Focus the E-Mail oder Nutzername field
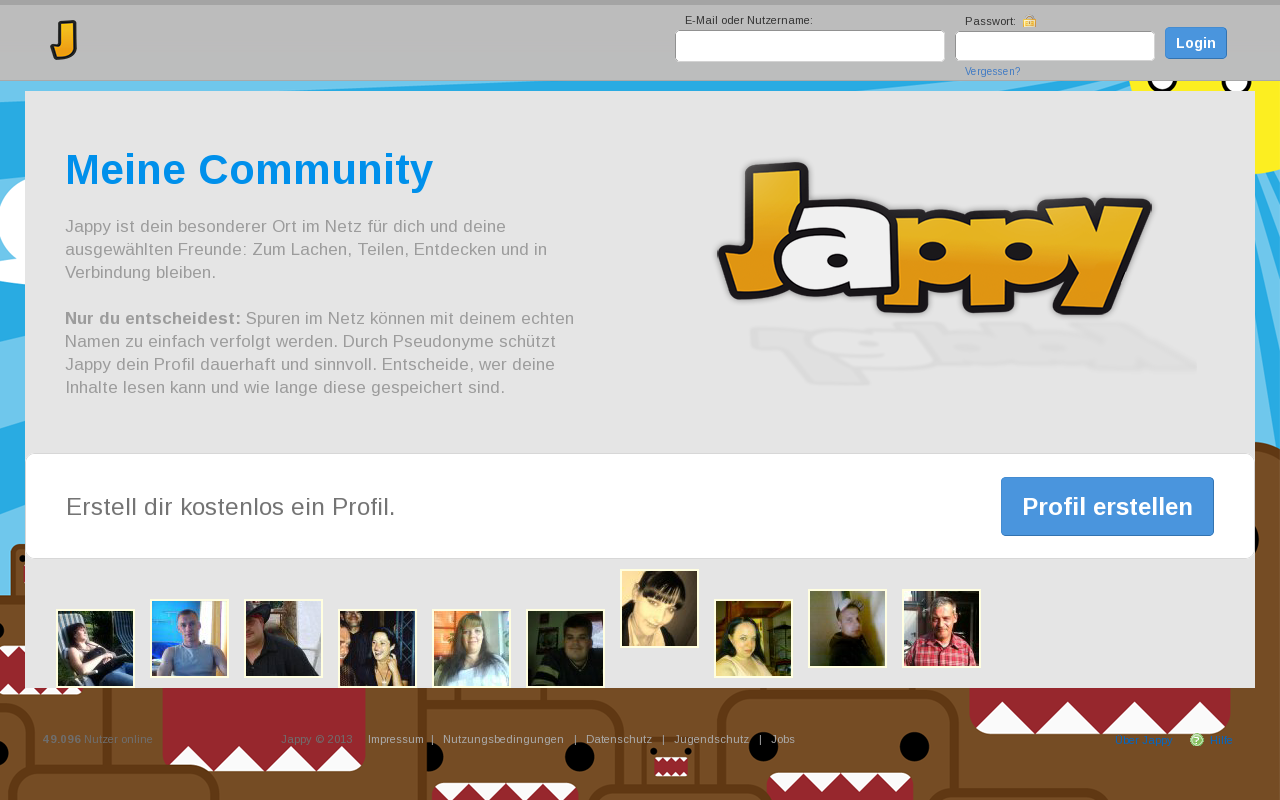The image size is (1280, 800). click(810, 46)
